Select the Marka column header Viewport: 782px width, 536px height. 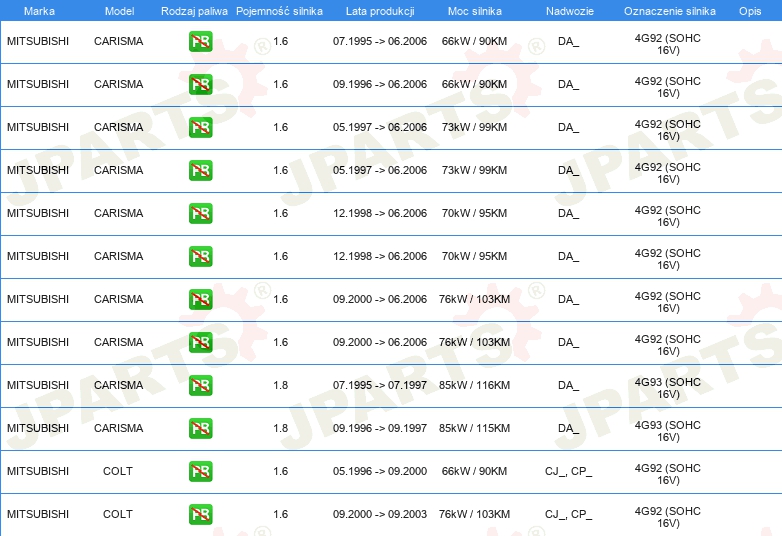click(x=39, y=11)
